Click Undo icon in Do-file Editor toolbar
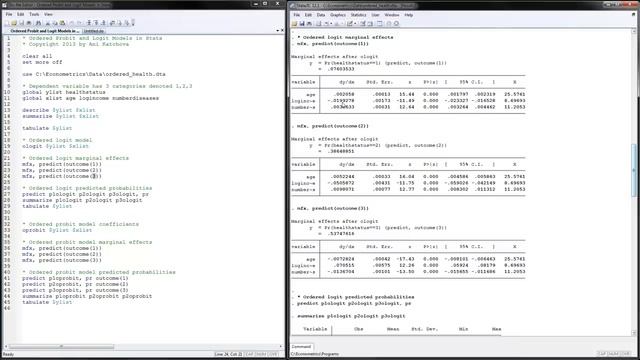This screenshot has height=360, width=640. 71,23
